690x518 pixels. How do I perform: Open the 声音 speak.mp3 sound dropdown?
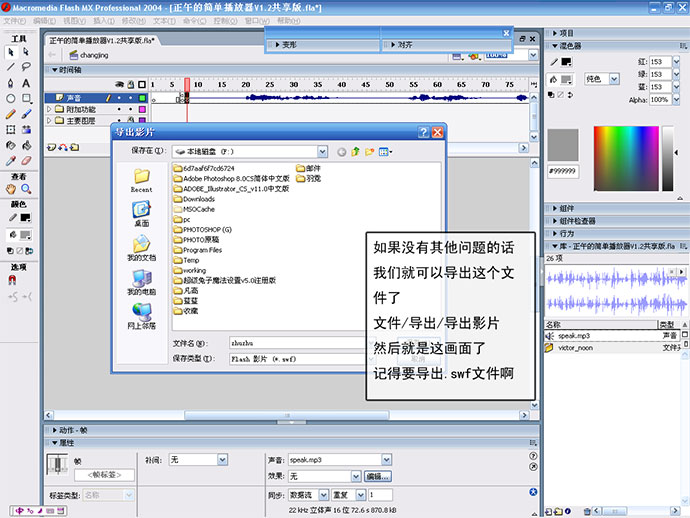click(x=386, y=460)
